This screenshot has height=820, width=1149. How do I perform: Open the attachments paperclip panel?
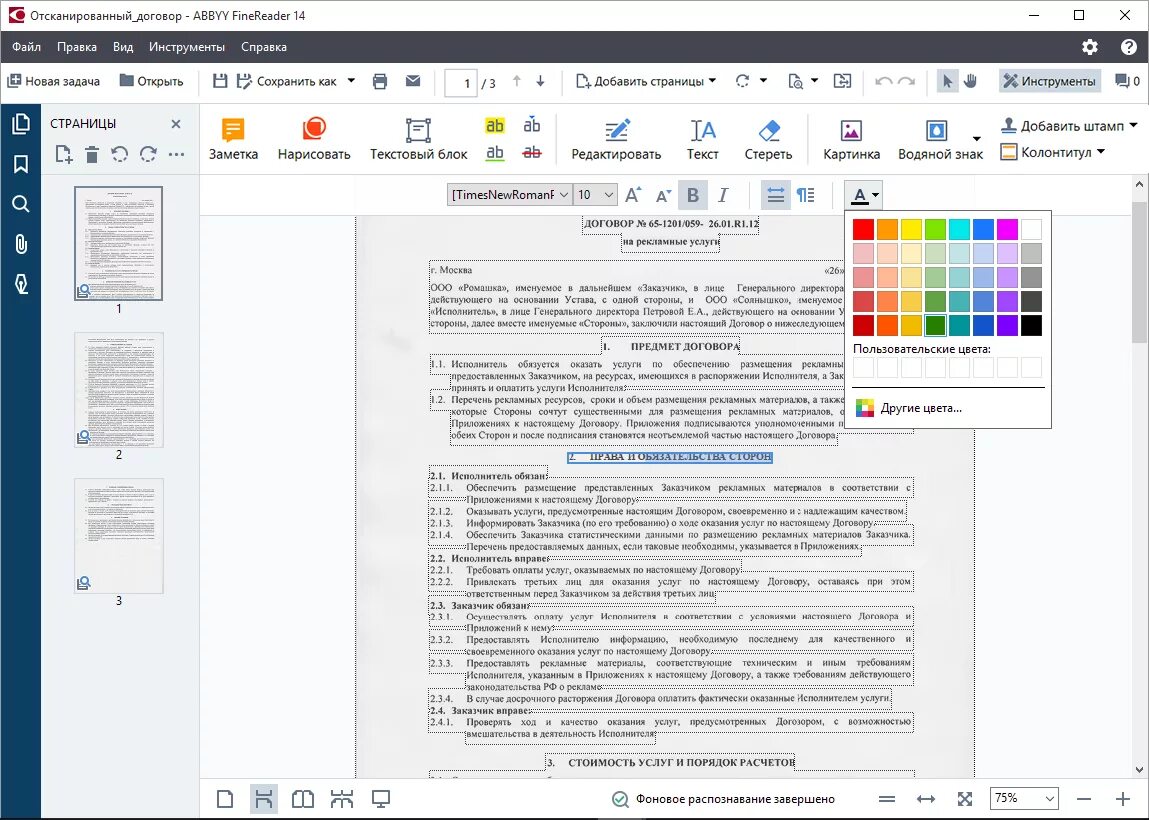click(x=21, y=243)
